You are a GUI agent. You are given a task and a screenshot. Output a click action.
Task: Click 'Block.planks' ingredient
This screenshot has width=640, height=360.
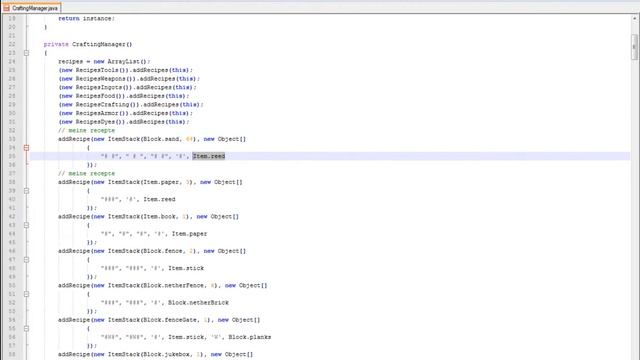[x=249, y=337]
